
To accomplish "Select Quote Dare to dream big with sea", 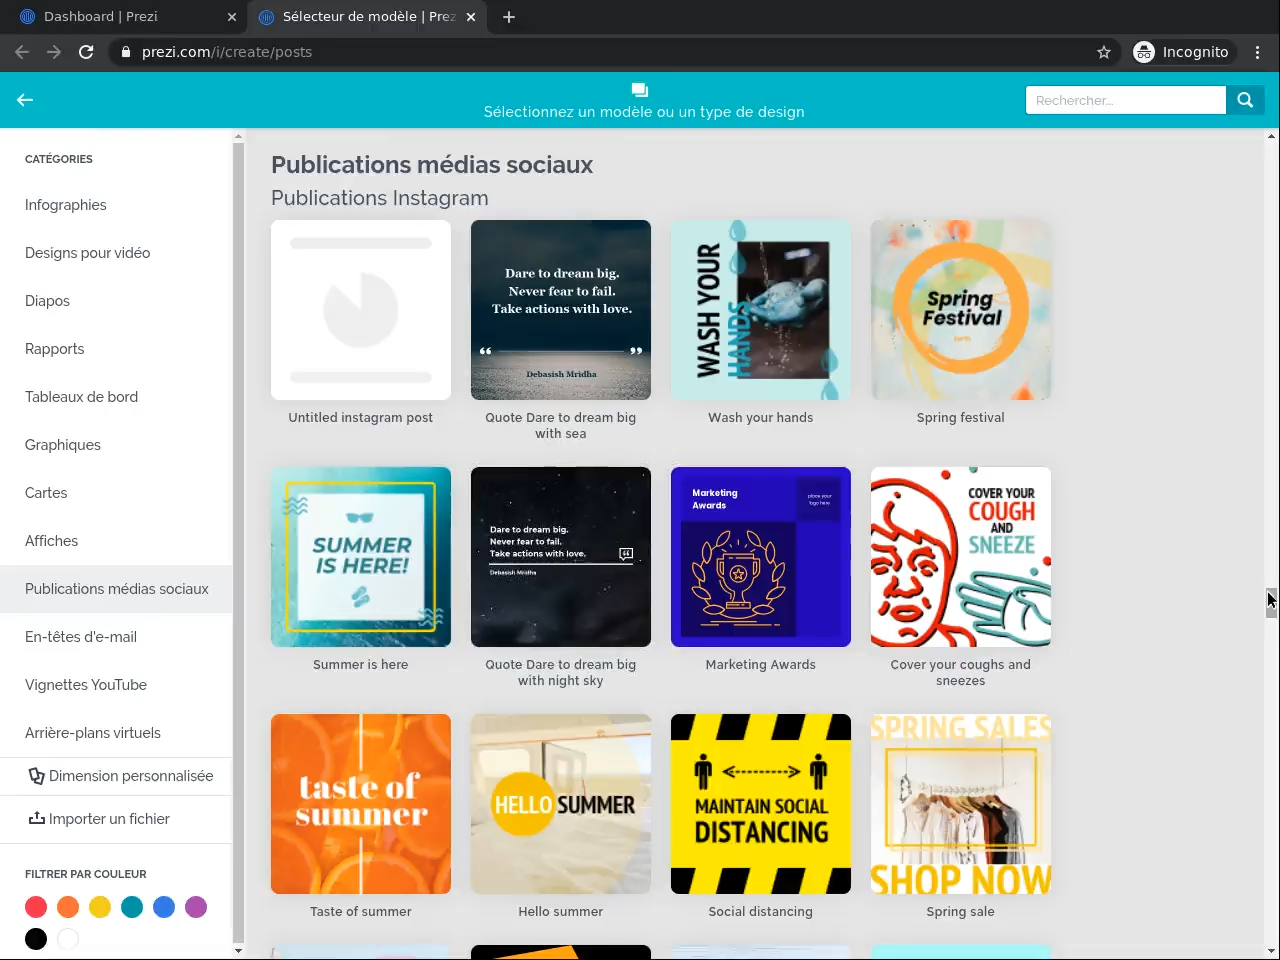I will [561, 310].
